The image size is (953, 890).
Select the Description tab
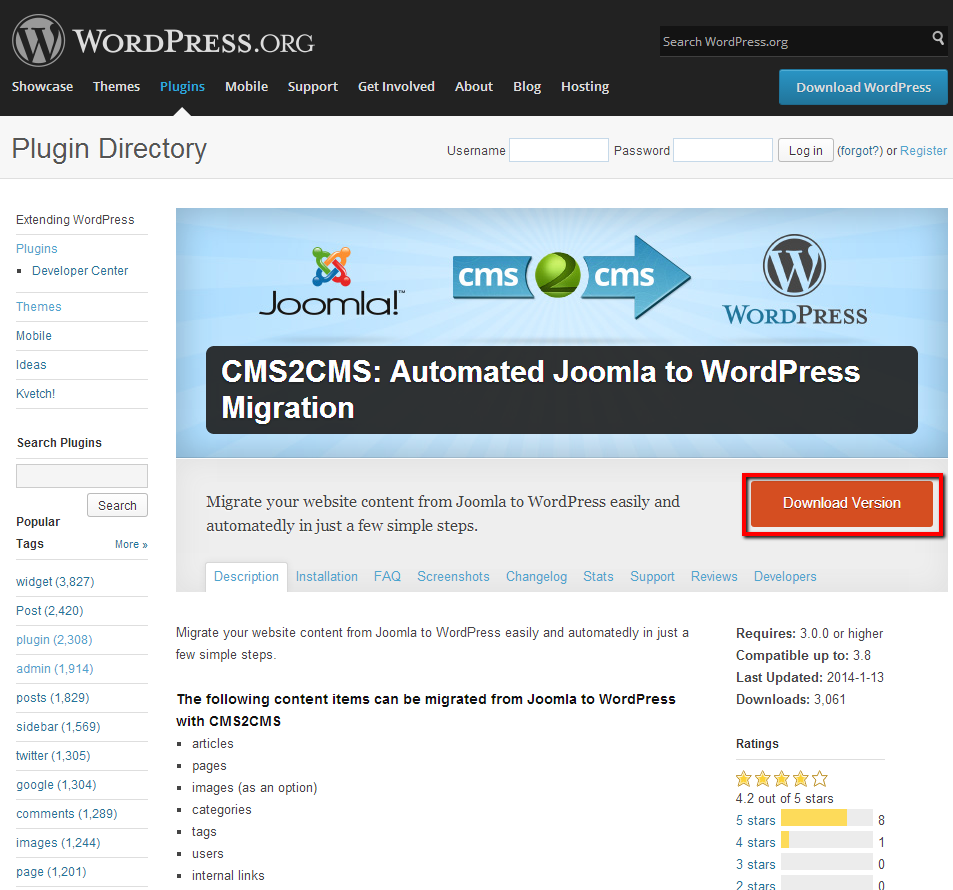246,576
